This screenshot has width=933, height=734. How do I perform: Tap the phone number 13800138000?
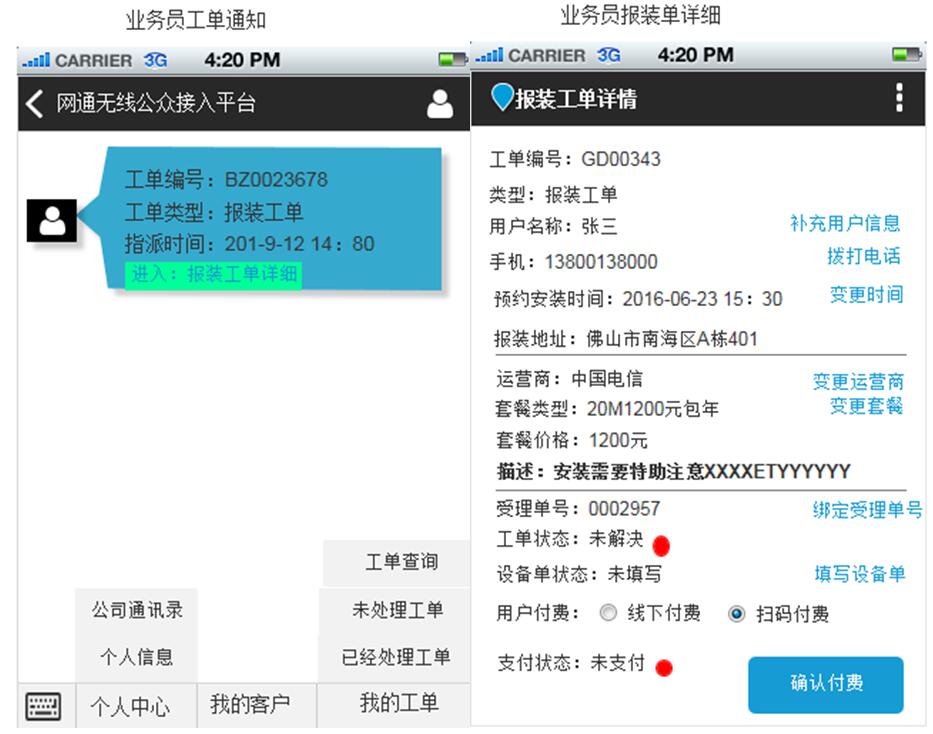601,262
